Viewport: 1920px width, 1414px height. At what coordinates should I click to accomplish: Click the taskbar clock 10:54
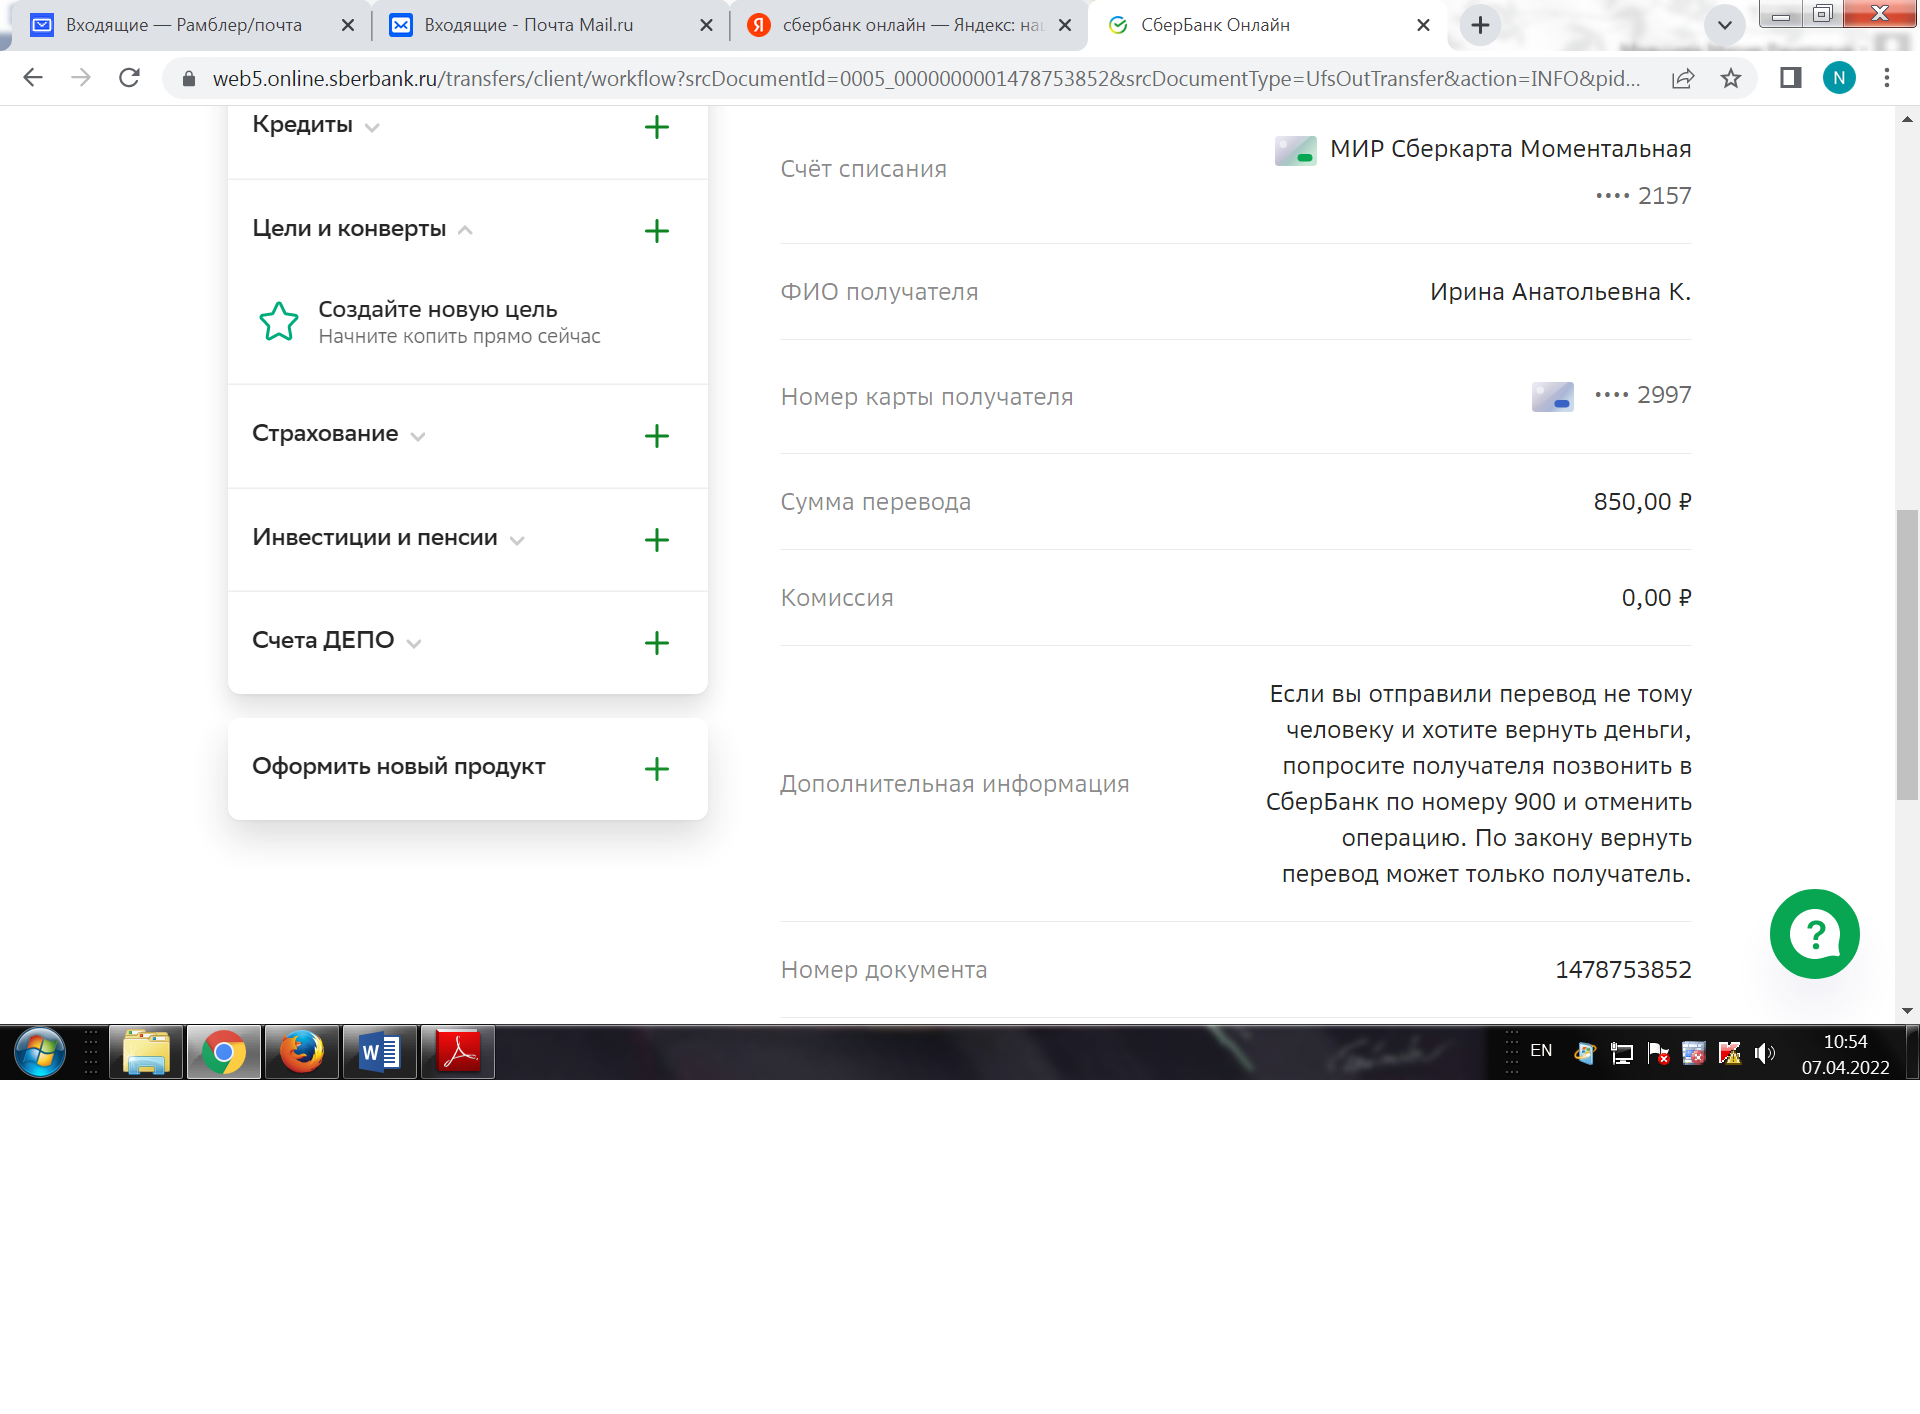click(x=1845, y=1042)
